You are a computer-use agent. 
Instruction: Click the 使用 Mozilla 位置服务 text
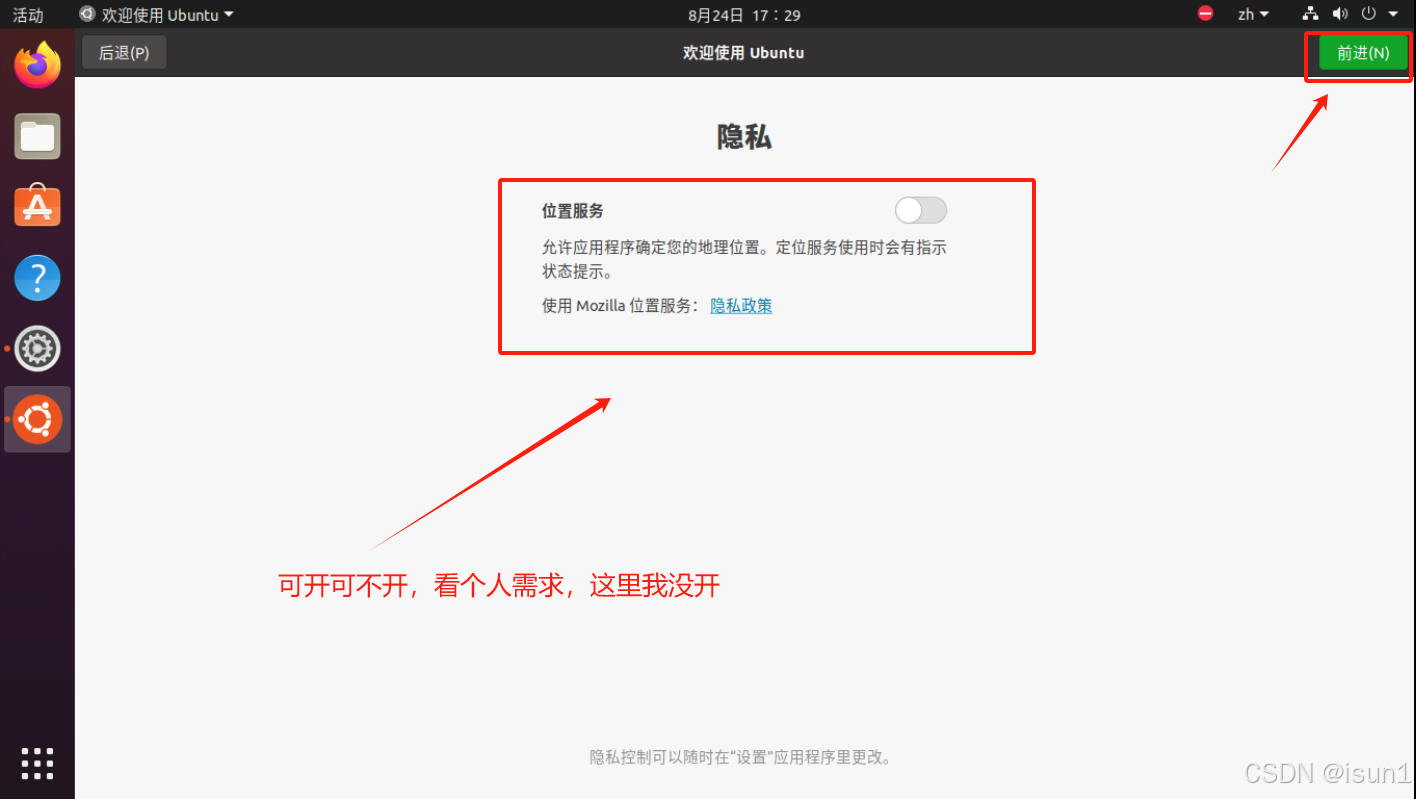pos(620,306)
